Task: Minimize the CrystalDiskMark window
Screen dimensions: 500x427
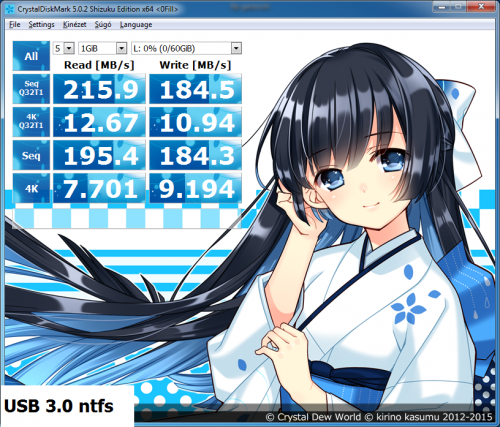Action: pos(442,7)
